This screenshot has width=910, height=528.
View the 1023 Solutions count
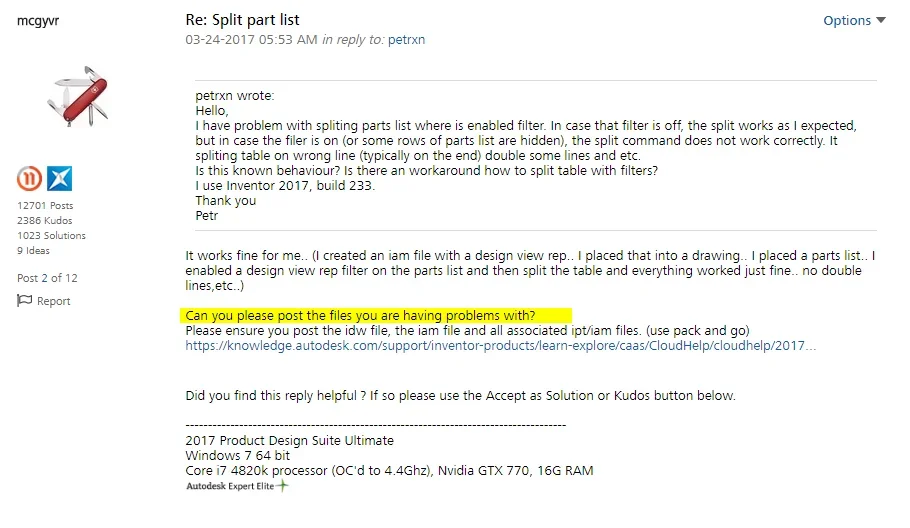pyautogui.click(x=51, y=236)
